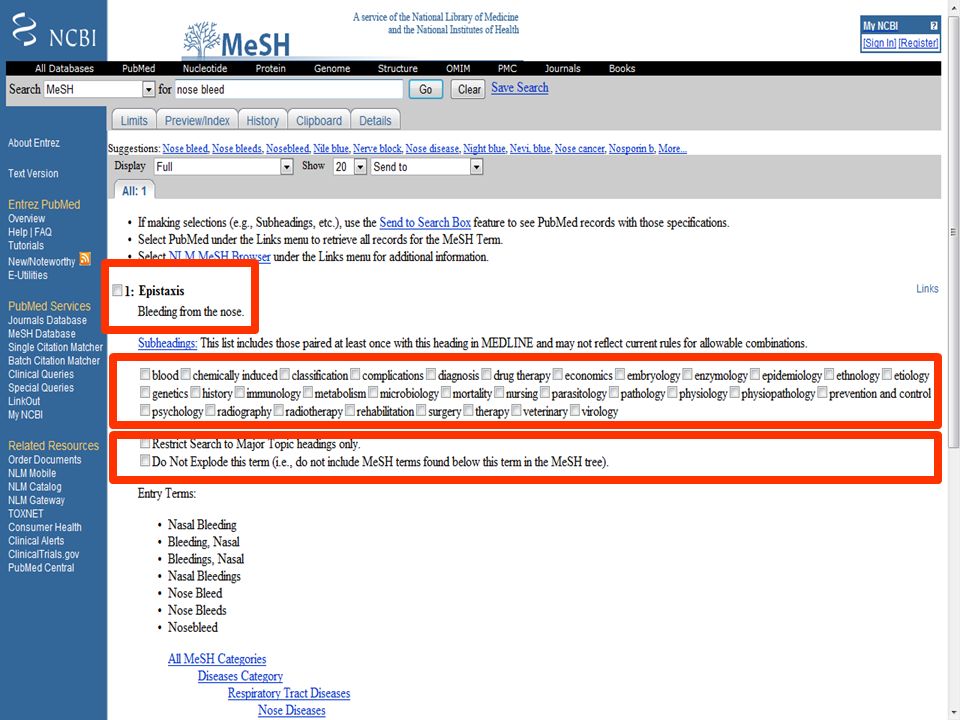The image size is (960, 720).
Task: Click the Clear button
Action: coord(468,89)
